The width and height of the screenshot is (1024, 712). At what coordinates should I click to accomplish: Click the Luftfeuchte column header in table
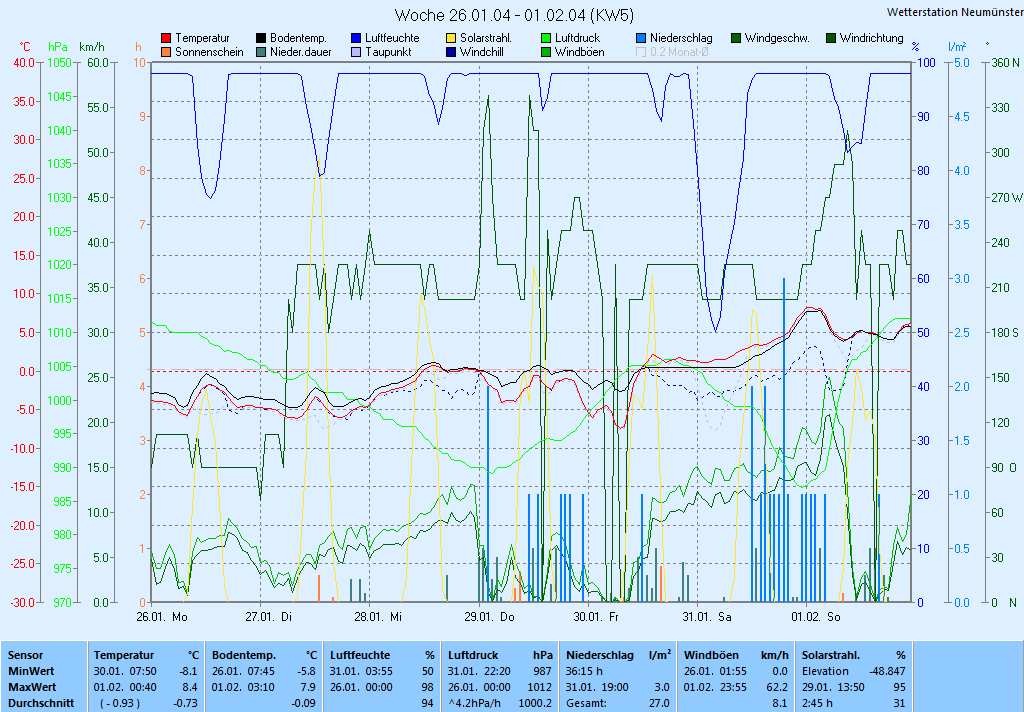360,655
